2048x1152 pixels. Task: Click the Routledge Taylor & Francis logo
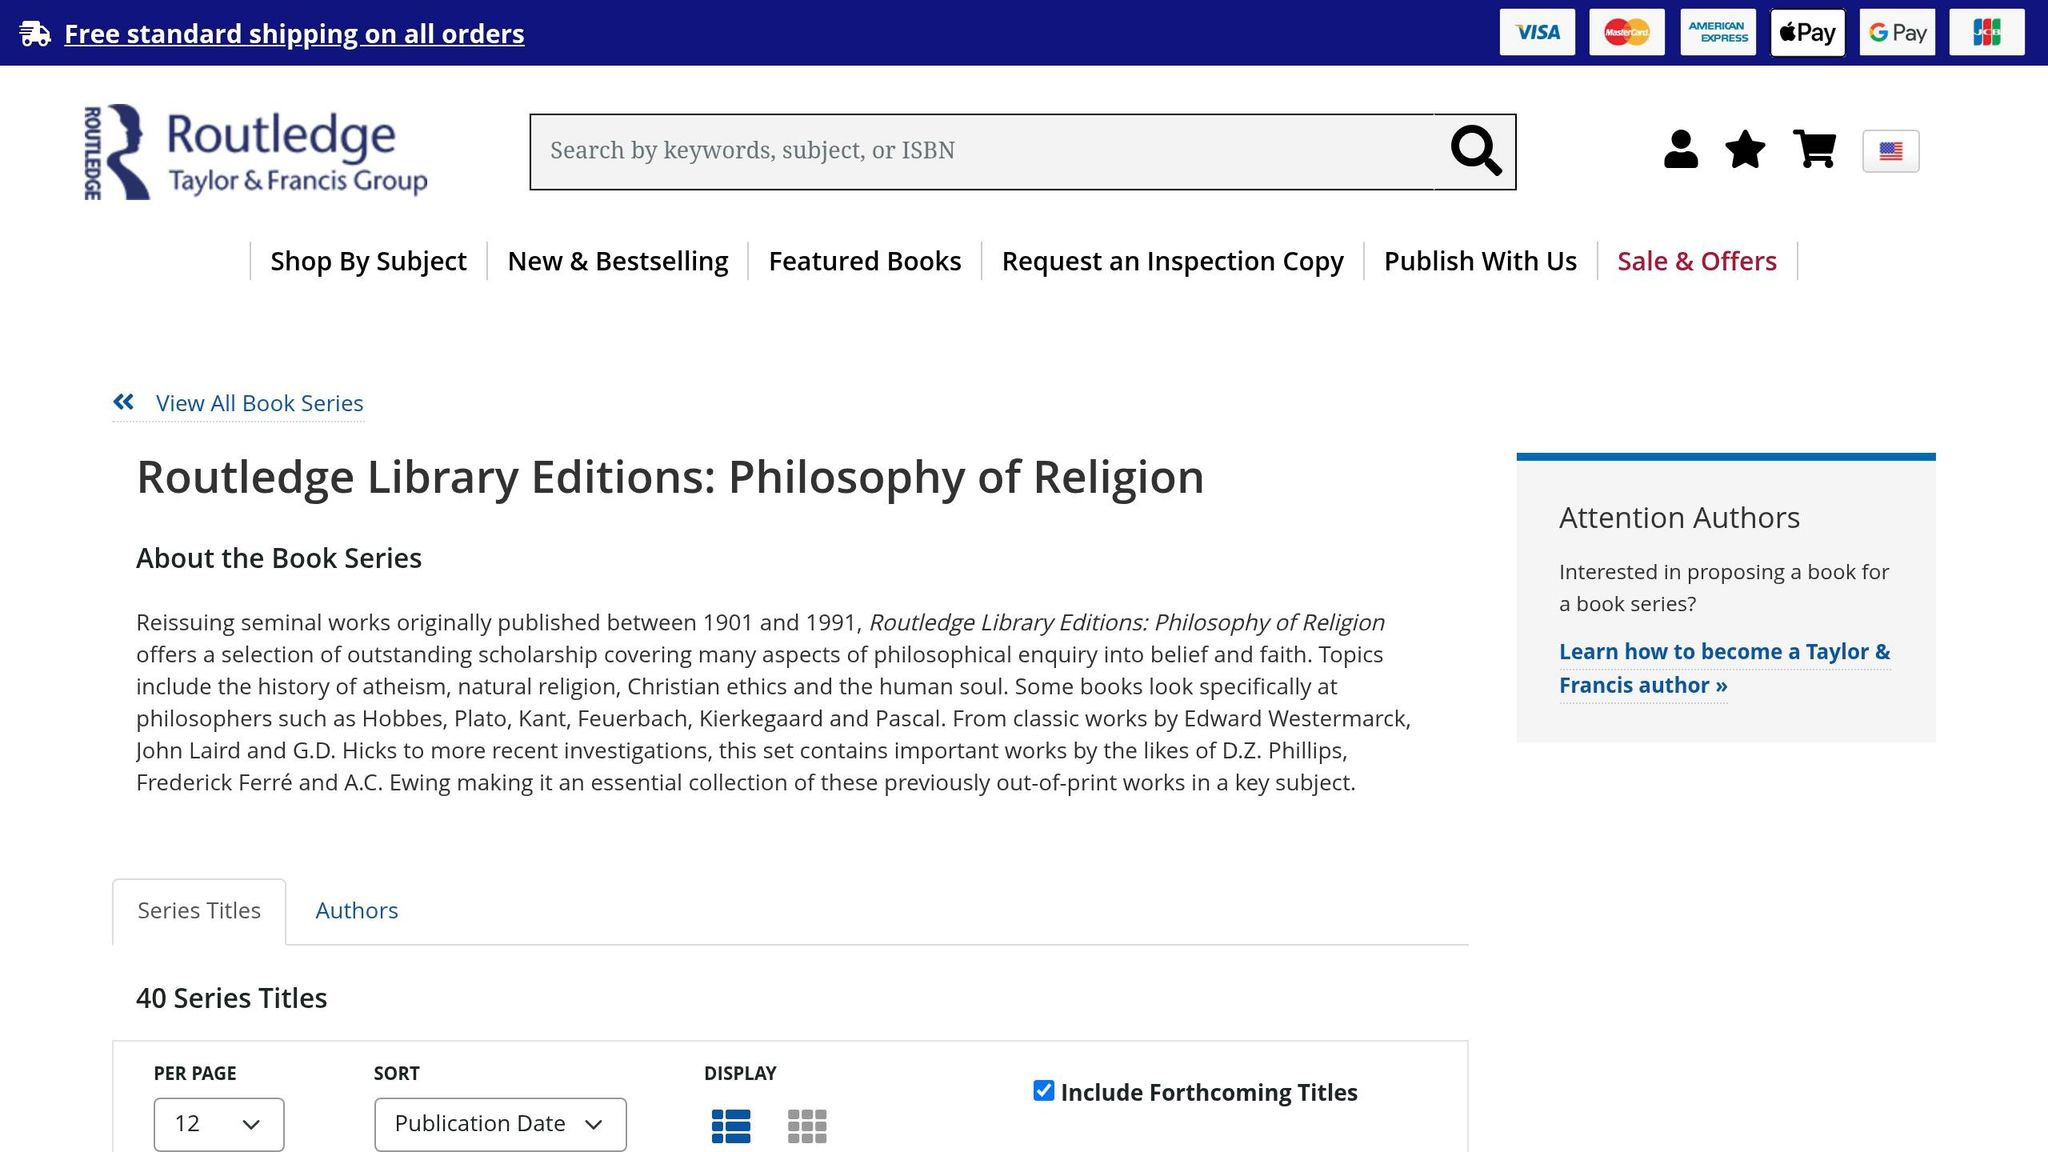pos(255,152)
